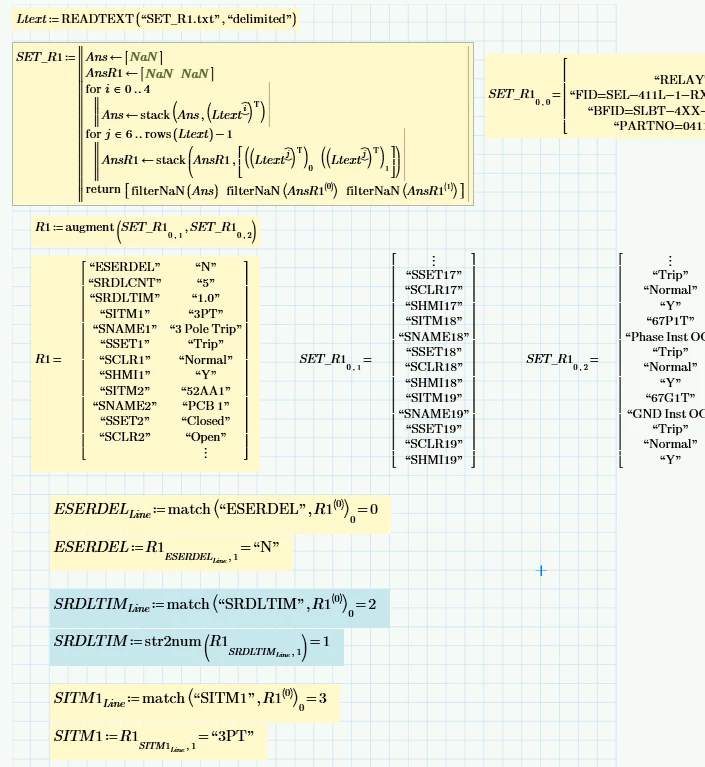
Task: Click the "Open" cell in R1 matrix
Action: tap(205, 436)
